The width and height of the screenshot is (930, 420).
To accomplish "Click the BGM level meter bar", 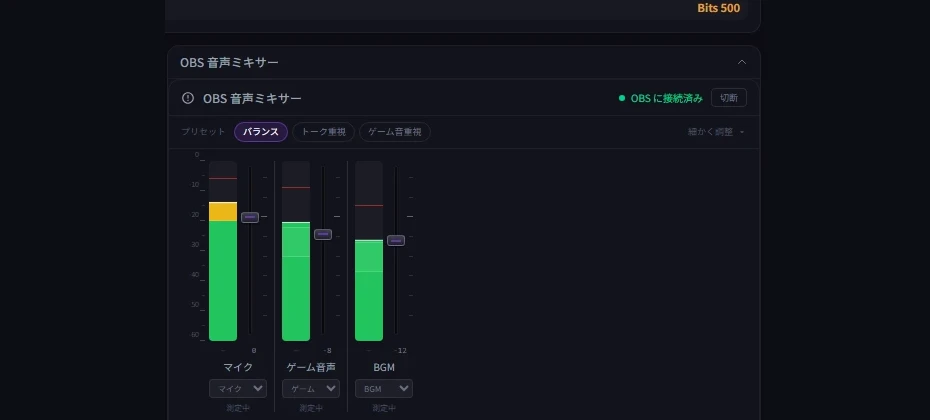I will [x=369, y=251].
